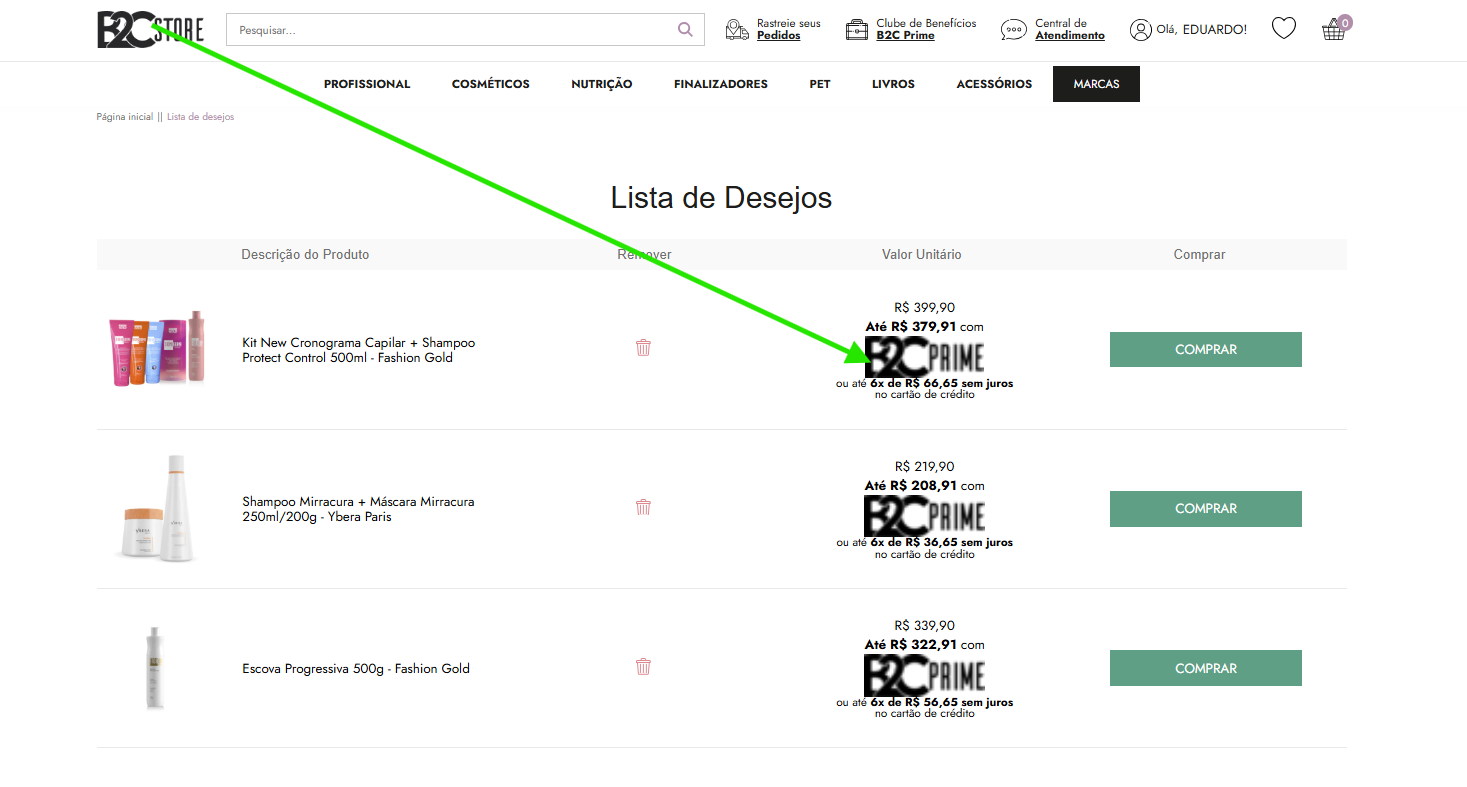Click the Lista de Desejos page heading
Viewport: 1467px width, 787px height.
tap(722, 197)
